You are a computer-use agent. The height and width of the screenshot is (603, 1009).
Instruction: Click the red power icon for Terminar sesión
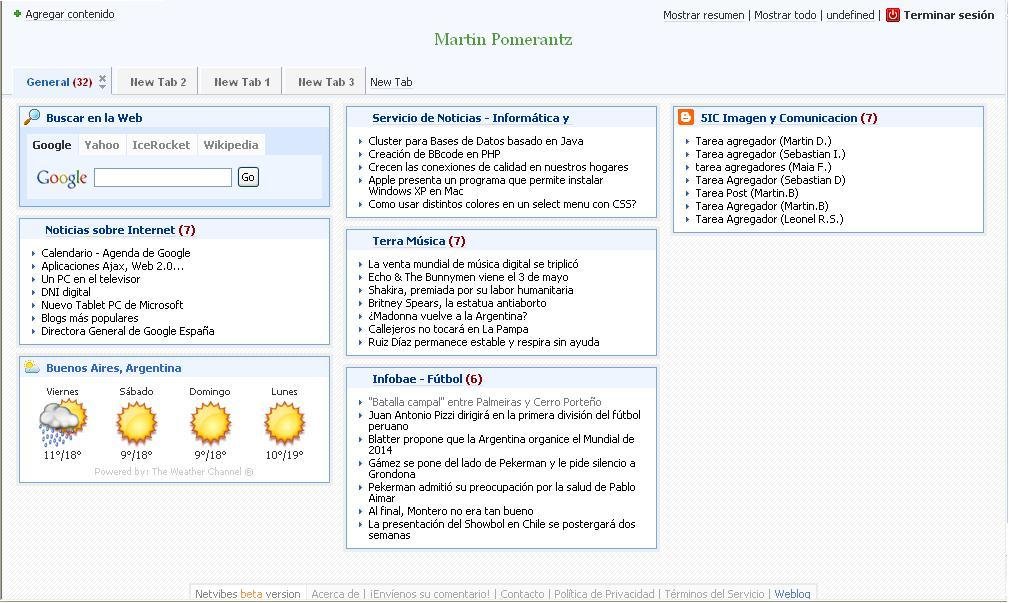pos(893,15)
